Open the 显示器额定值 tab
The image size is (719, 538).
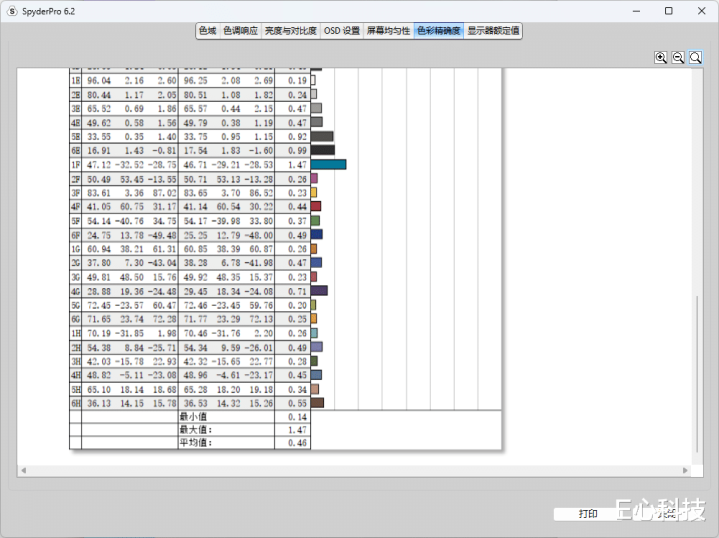pyautogui.click(x=493, y=31)
